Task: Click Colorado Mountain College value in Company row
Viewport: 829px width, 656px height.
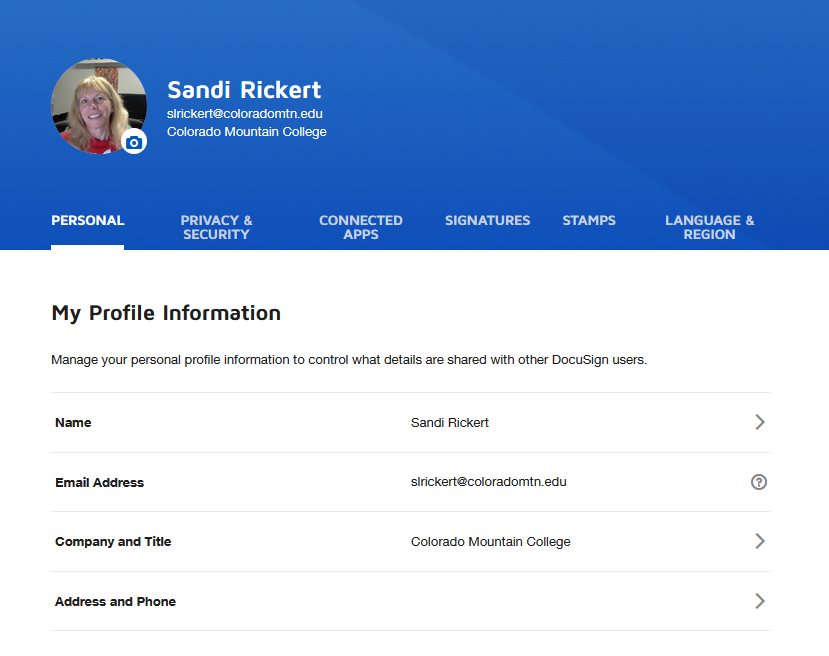Action: point(491,542)
